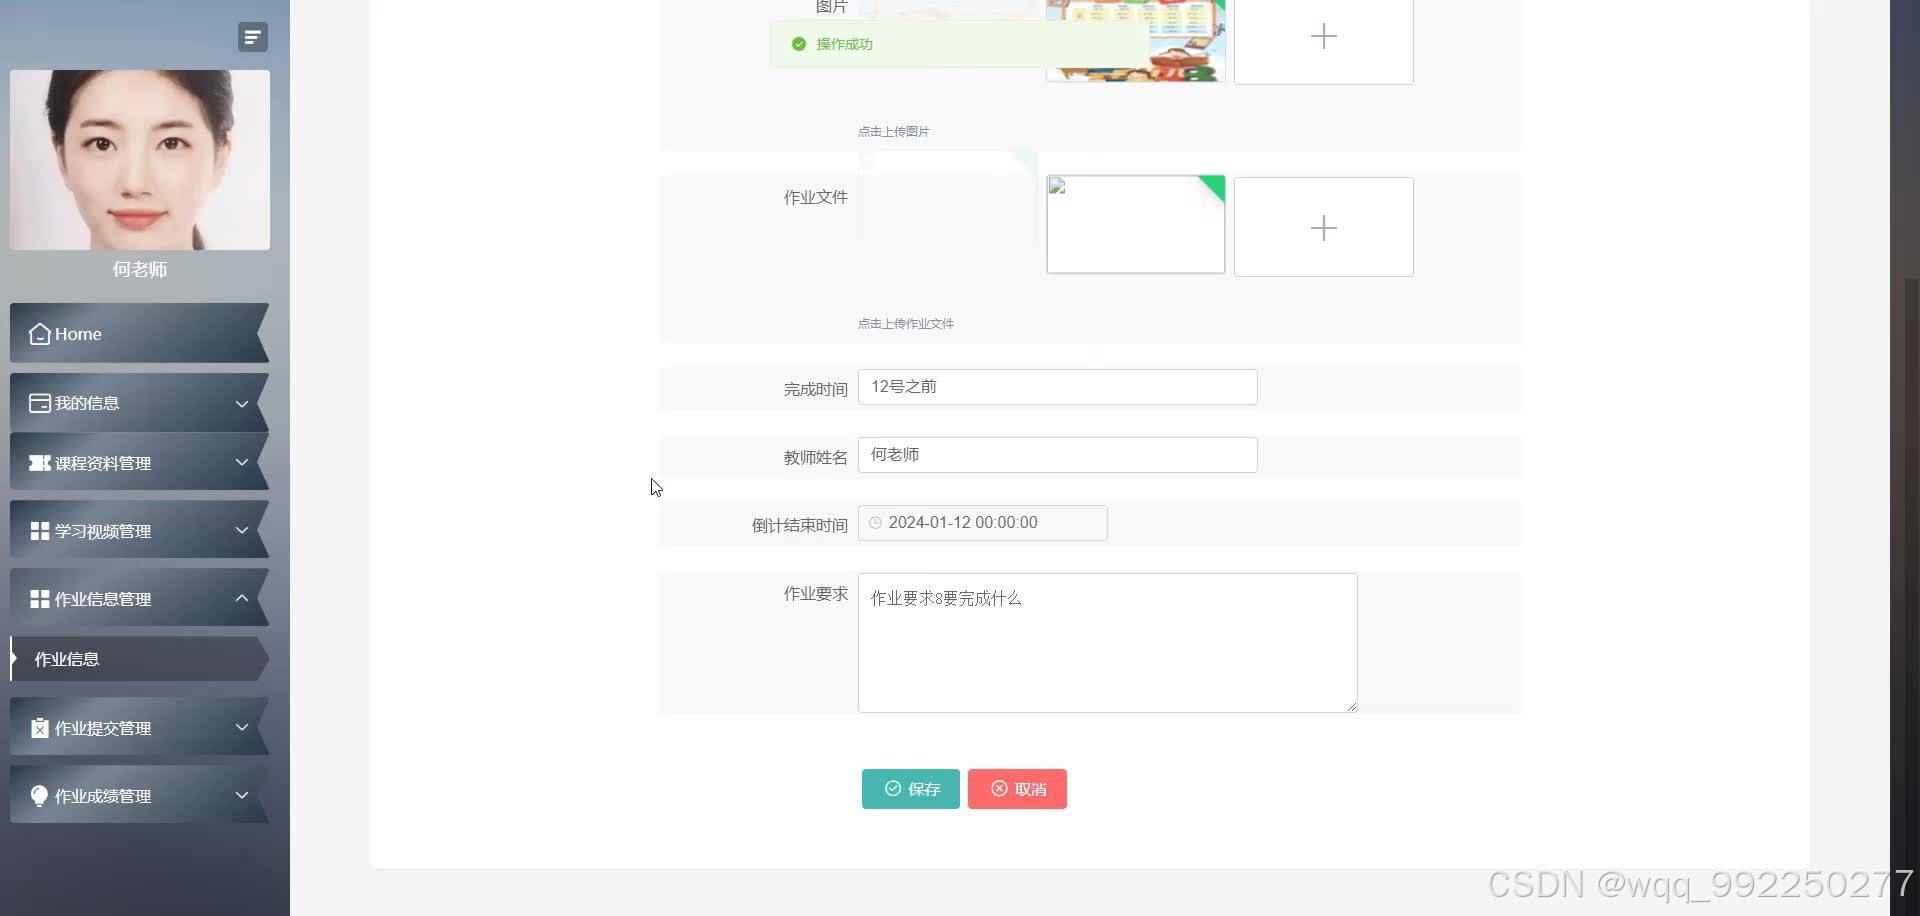Expand the 学习视频管理 chevron
The height and width of the screenshot is (916, 1920).
242,531
